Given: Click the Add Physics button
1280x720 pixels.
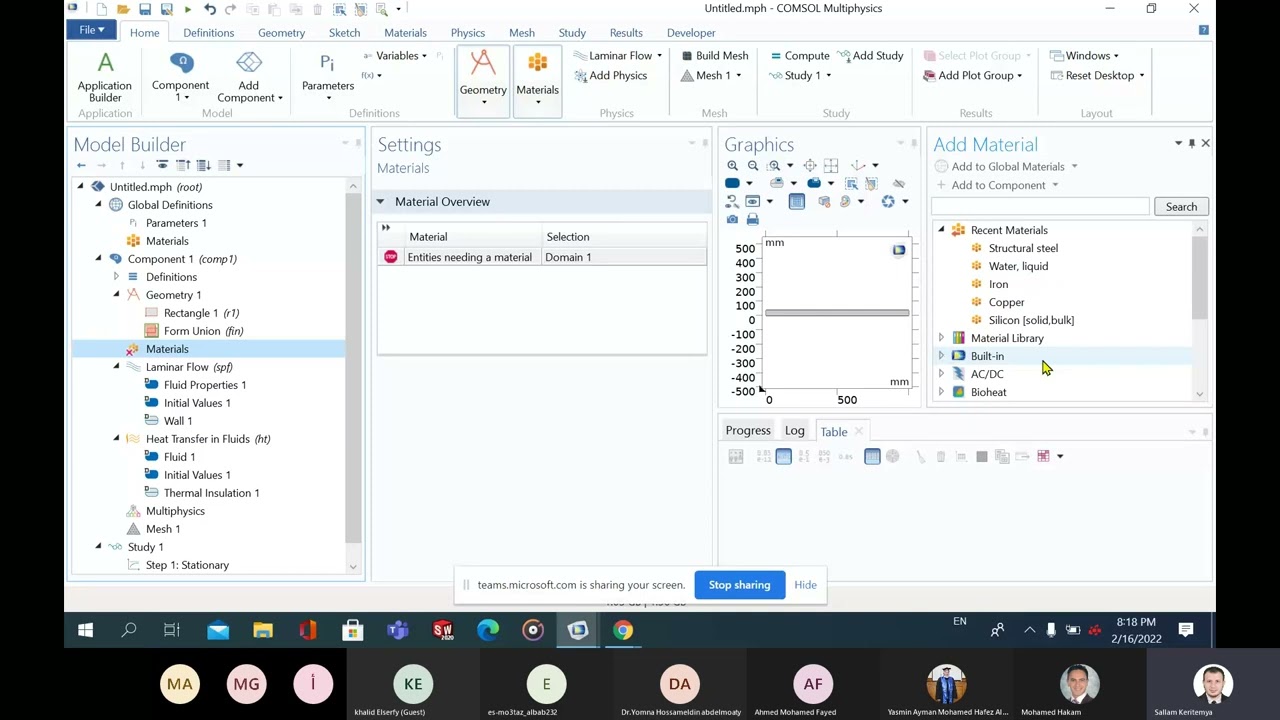Looking at the screenshot, I should click(611, 76).
